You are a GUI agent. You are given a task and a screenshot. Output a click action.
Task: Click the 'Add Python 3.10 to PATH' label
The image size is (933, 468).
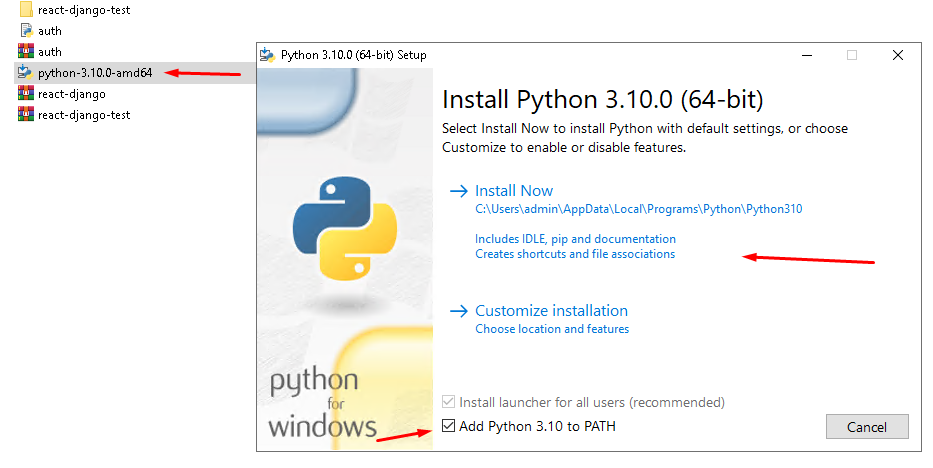tap(537, 426)
